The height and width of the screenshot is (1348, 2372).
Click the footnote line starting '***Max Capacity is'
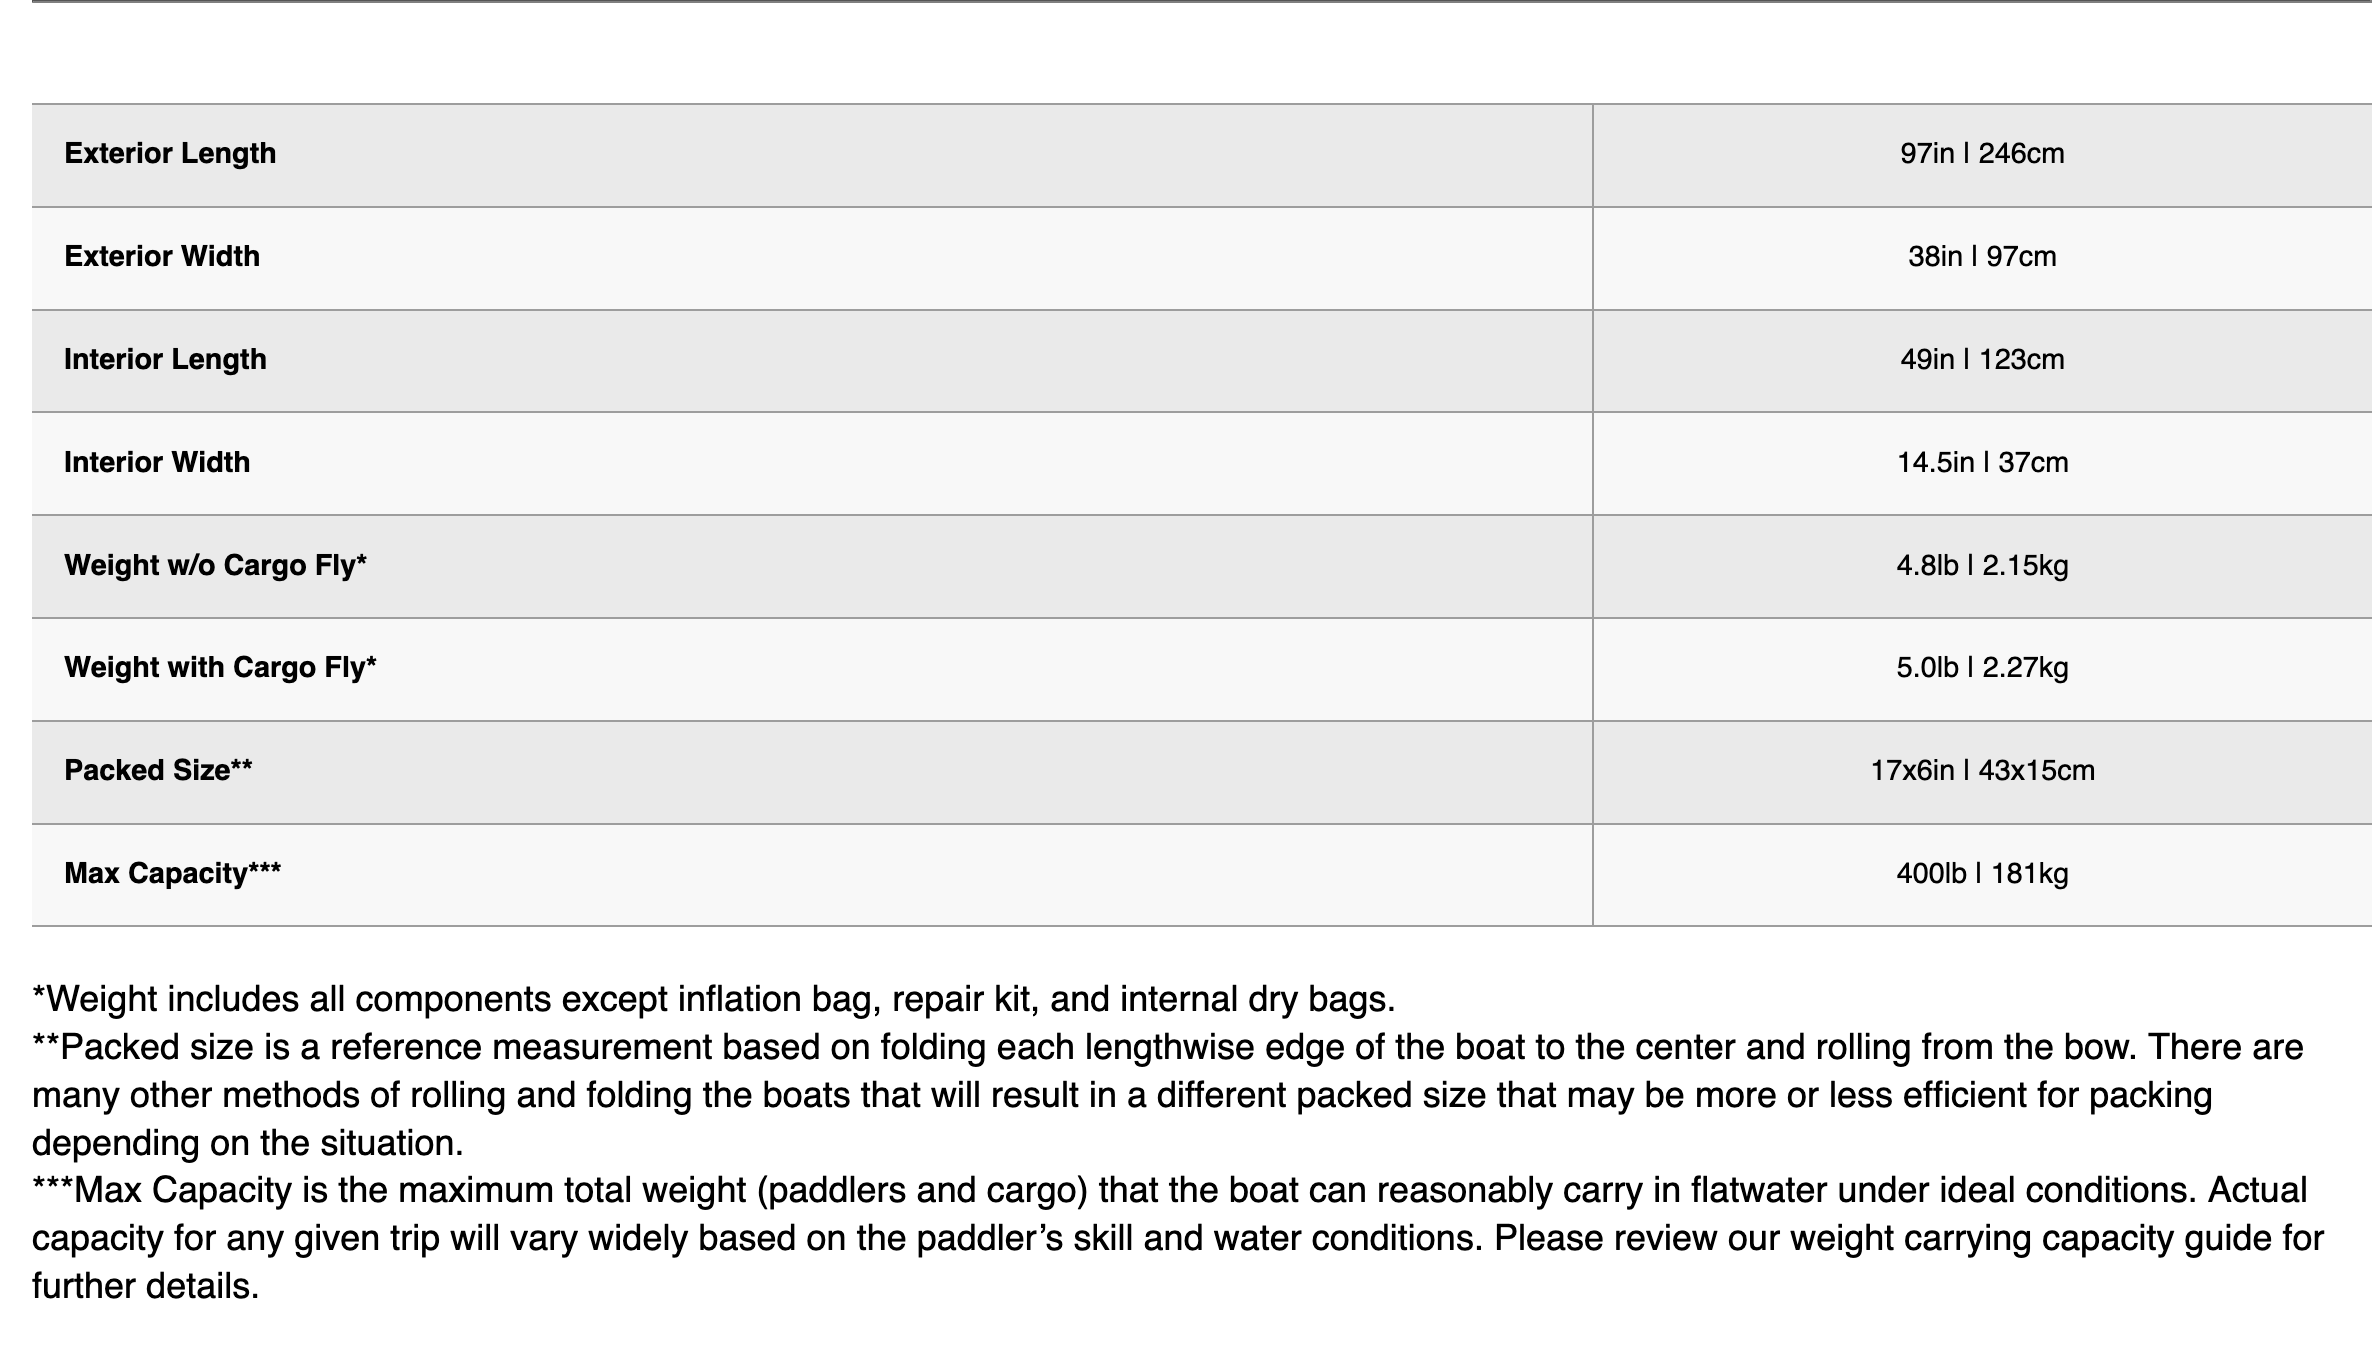1169,1191
